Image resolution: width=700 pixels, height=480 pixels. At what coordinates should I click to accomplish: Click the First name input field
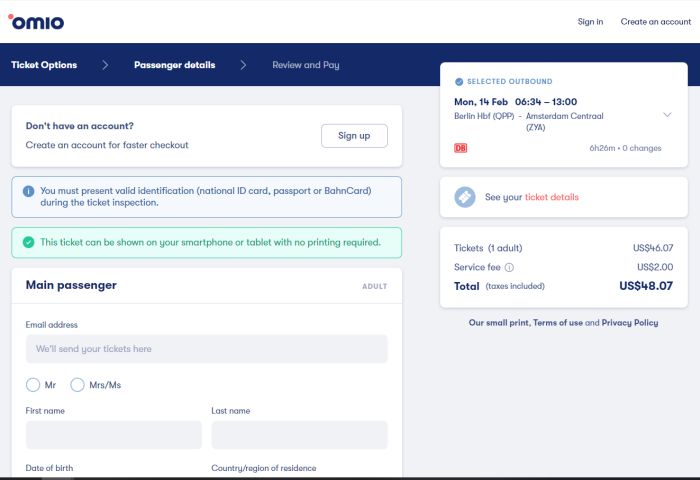click(x=114, y=435)
